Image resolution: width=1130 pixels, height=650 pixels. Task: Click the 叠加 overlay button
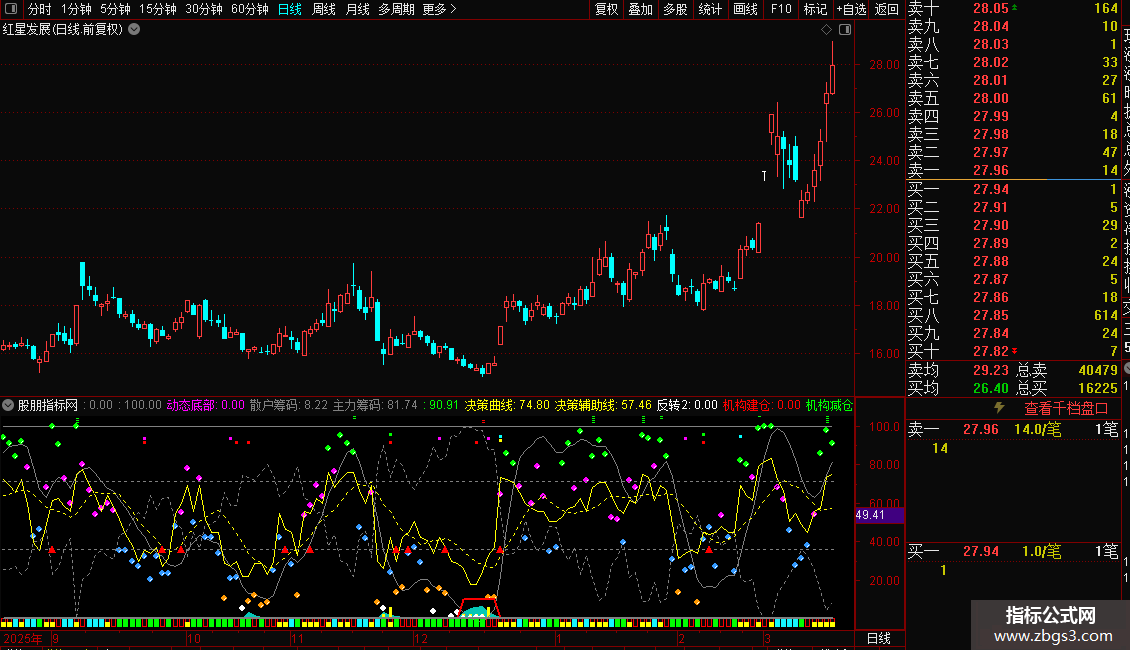click(x=641, y=9)
